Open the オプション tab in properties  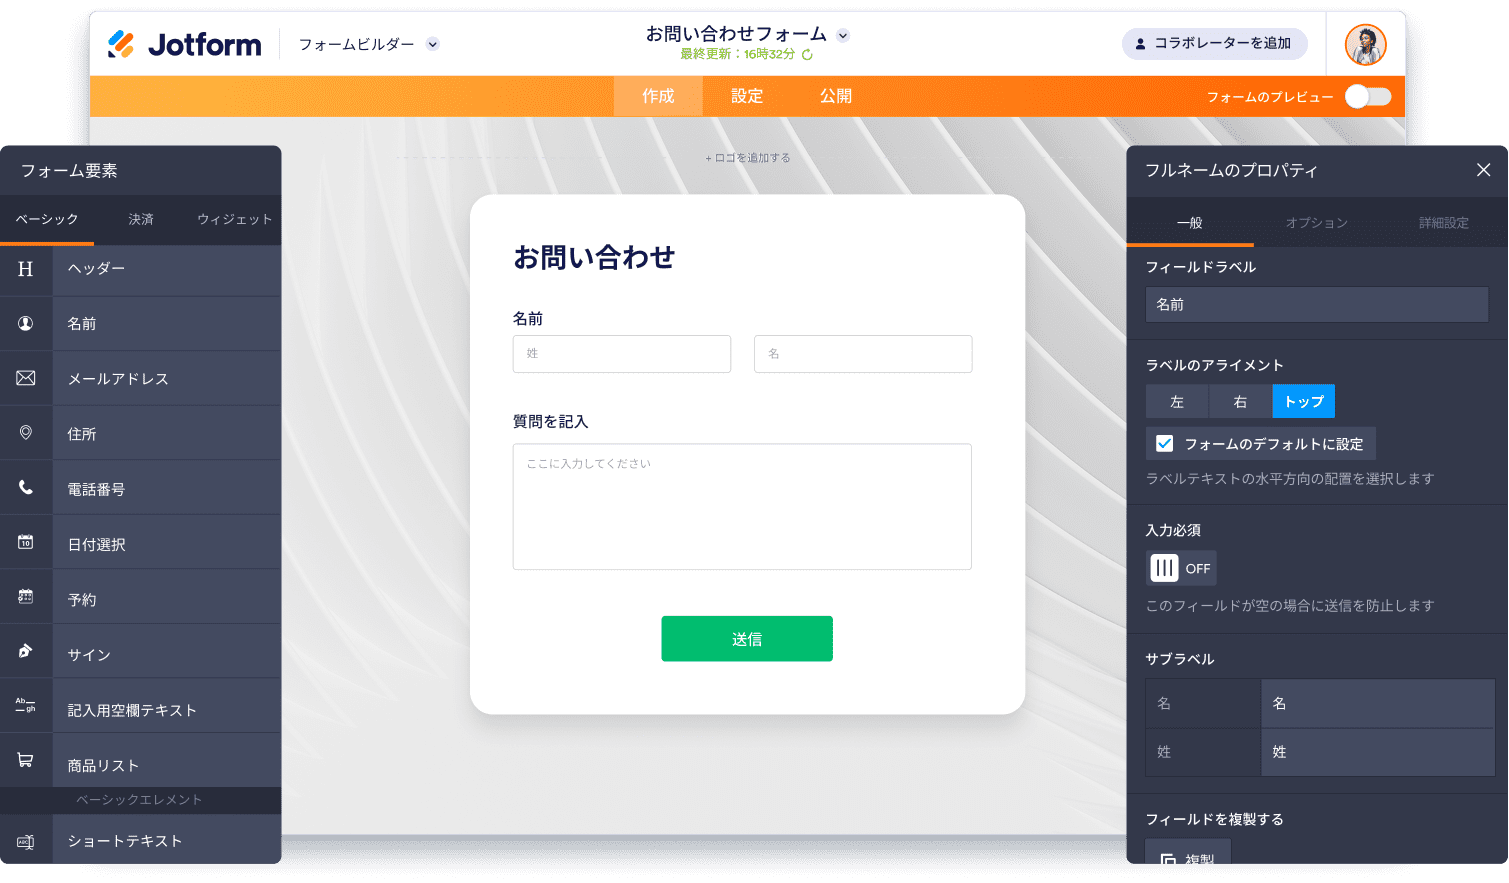point(1315,223)
